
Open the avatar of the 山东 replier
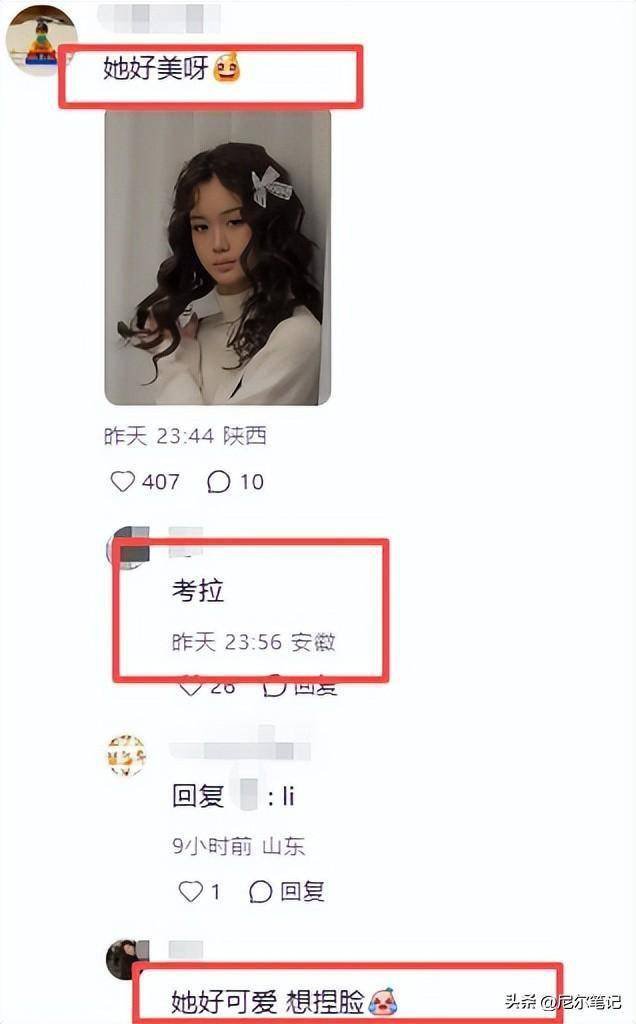click(x=127, y=755)
